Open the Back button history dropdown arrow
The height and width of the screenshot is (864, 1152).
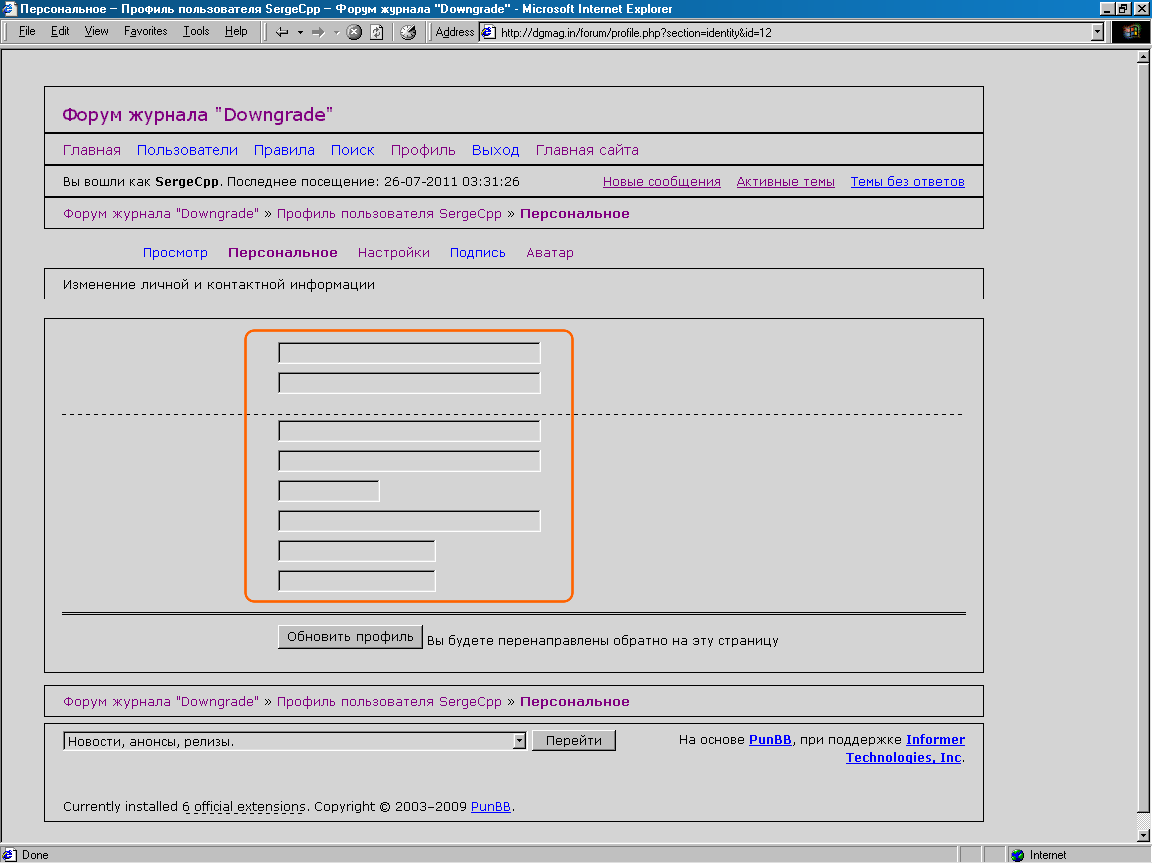point(300,32)
